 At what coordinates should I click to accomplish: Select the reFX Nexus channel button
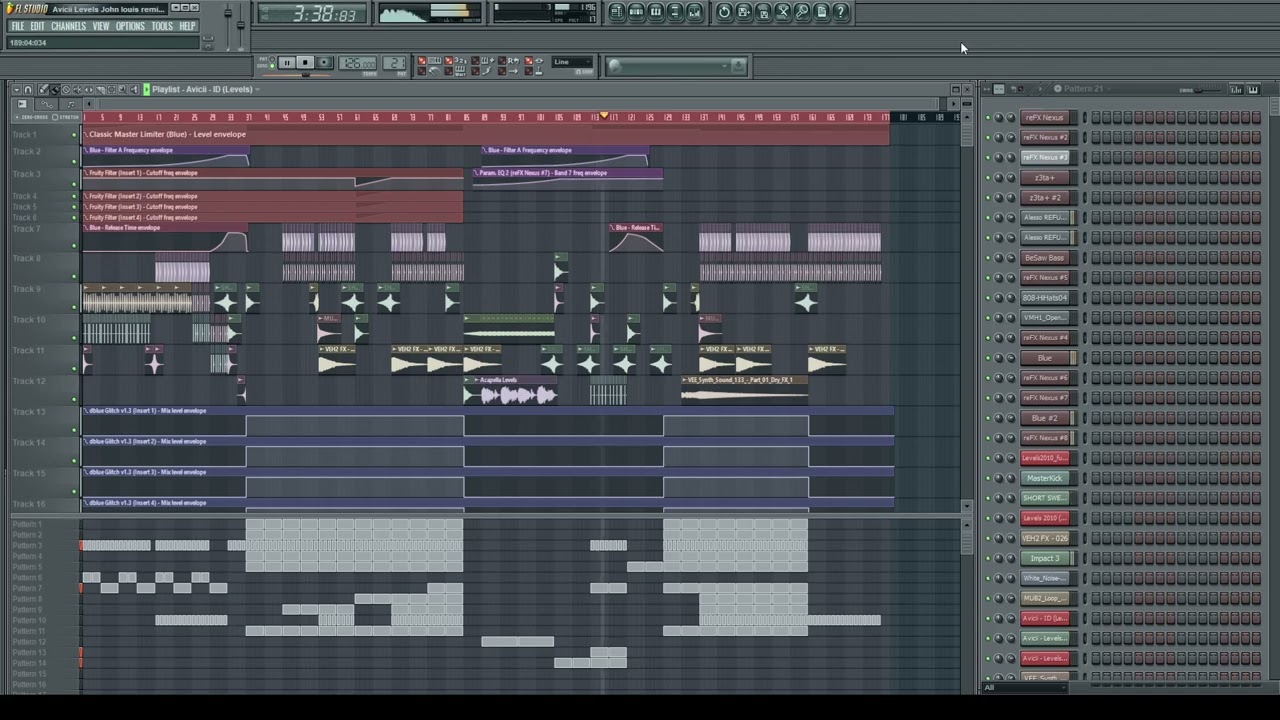tap(1044, 118)
